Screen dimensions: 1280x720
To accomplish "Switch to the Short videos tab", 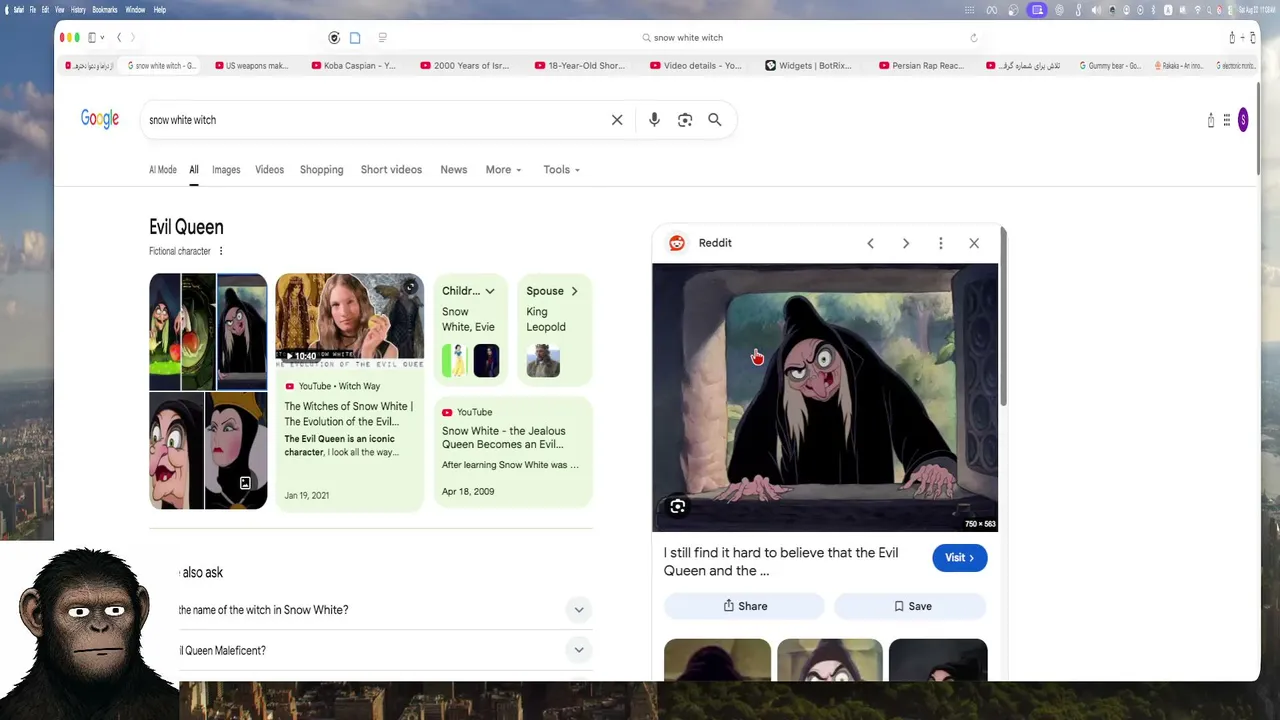I will [x=391, y=170].
